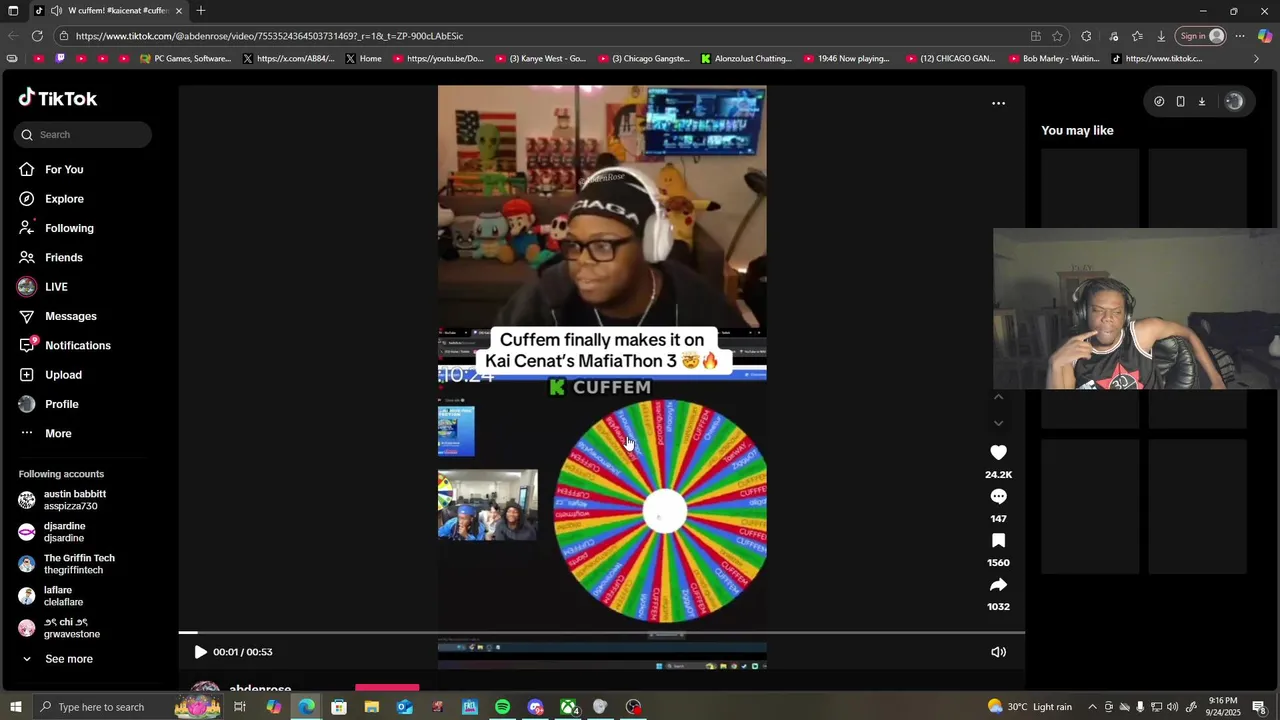Click Upload in the sidebar

click(x=63, y=375)
